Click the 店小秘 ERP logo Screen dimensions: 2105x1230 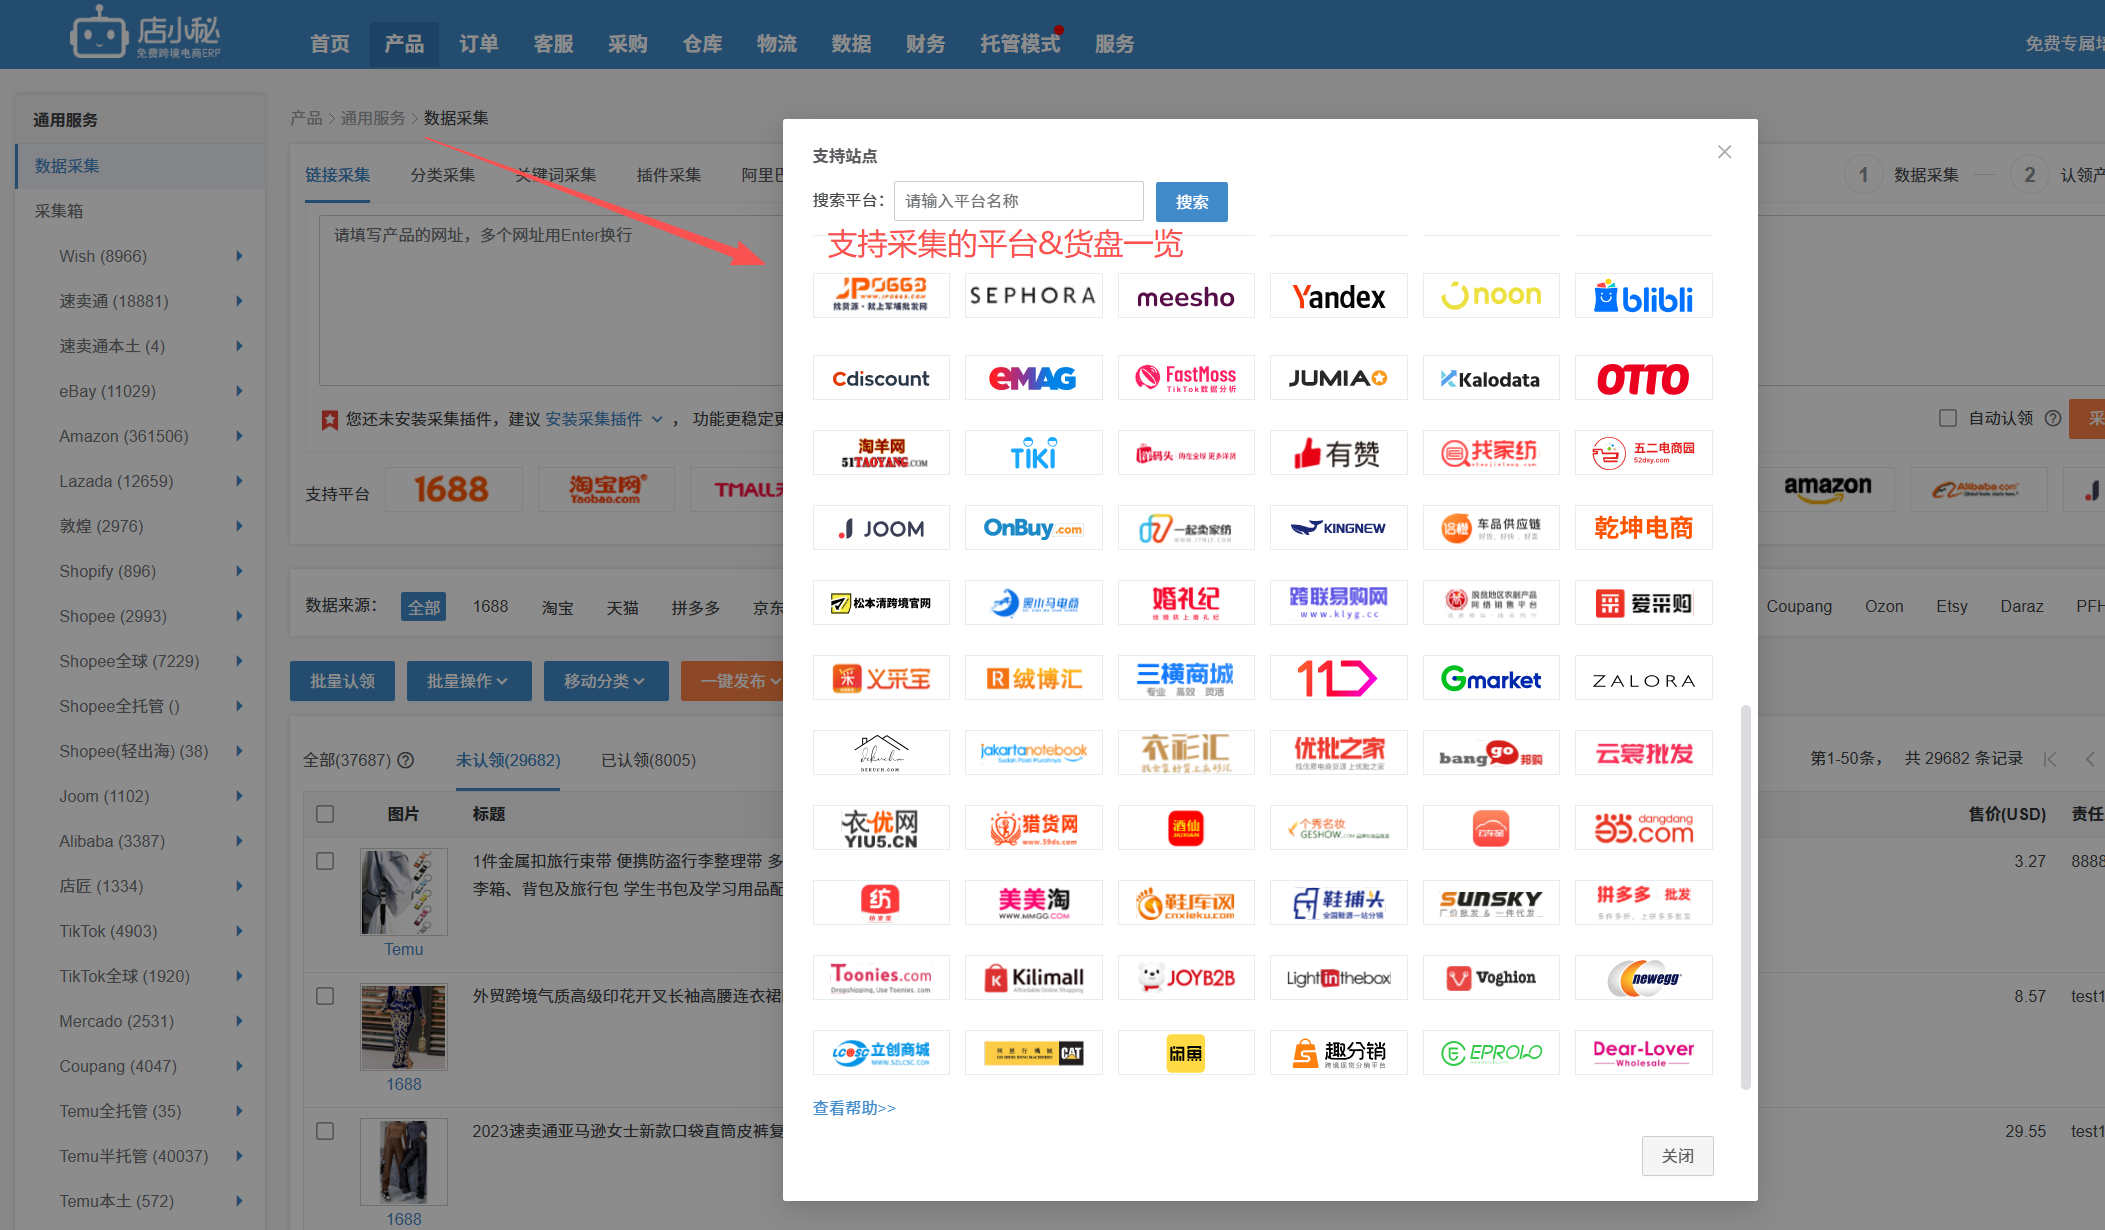coord(146,35)
